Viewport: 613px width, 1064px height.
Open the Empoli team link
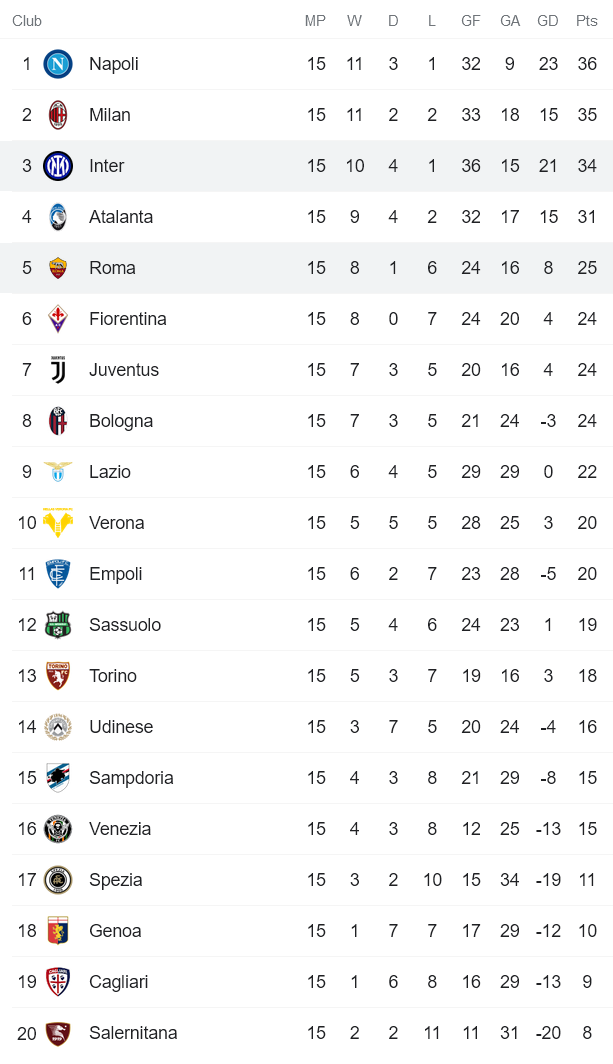[115, 574]
